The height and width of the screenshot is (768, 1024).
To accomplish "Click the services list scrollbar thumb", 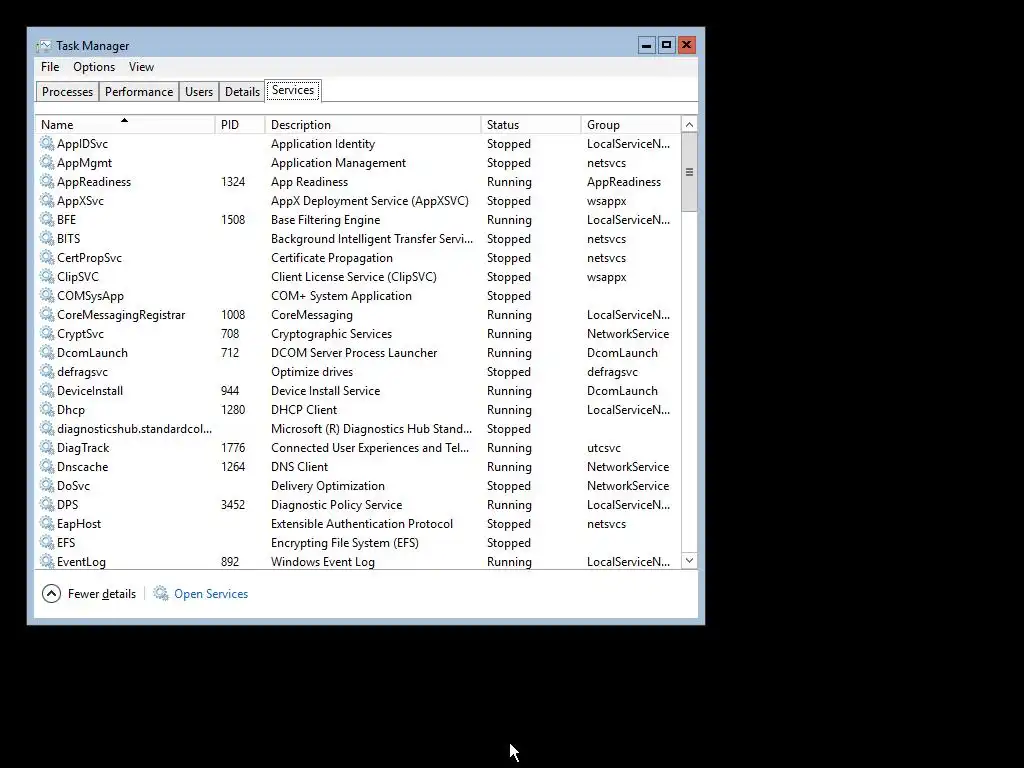I will click(689, 172).
